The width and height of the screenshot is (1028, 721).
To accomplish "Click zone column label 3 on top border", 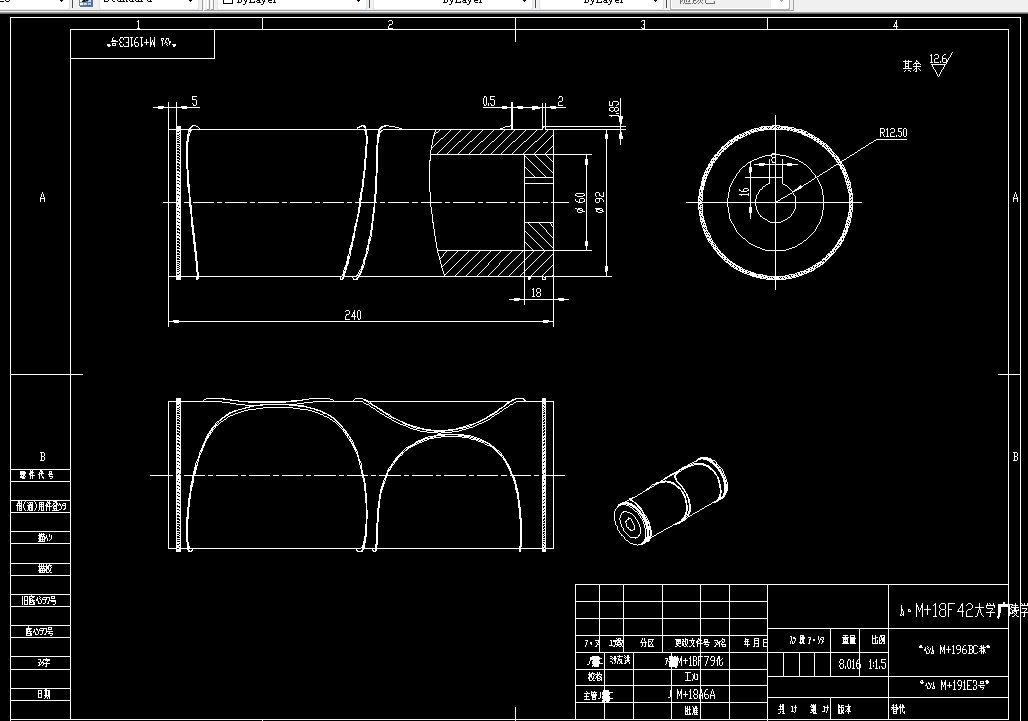I will click(642, 24).
